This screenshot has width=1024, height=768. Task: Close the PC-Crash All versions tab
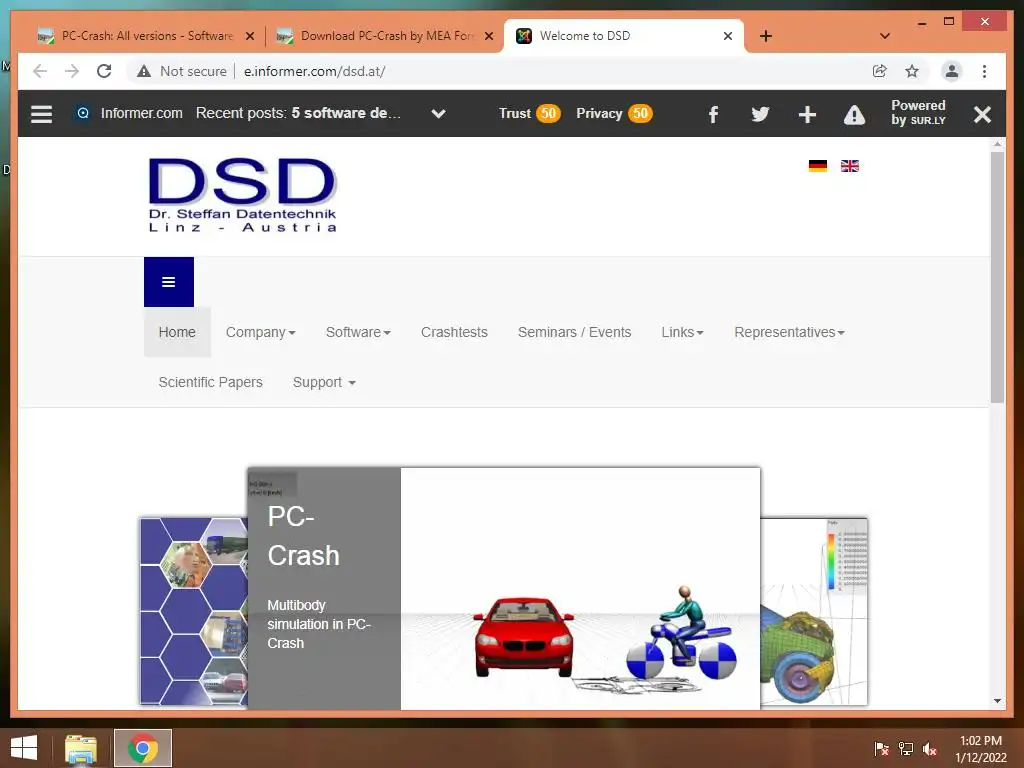click(x=249, y=37)
